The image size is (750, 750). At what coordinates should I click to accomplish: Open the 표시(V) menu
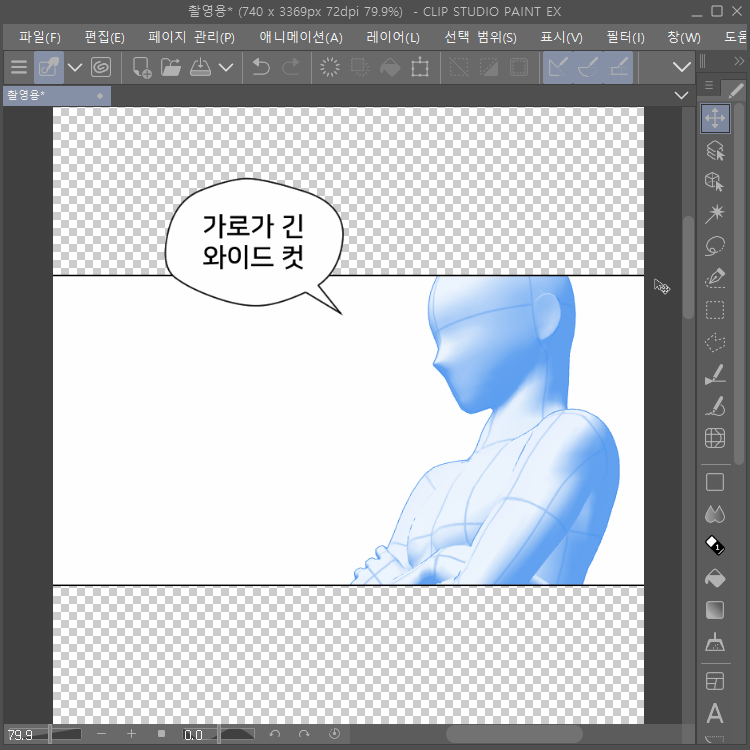click(x=561, y=37)
